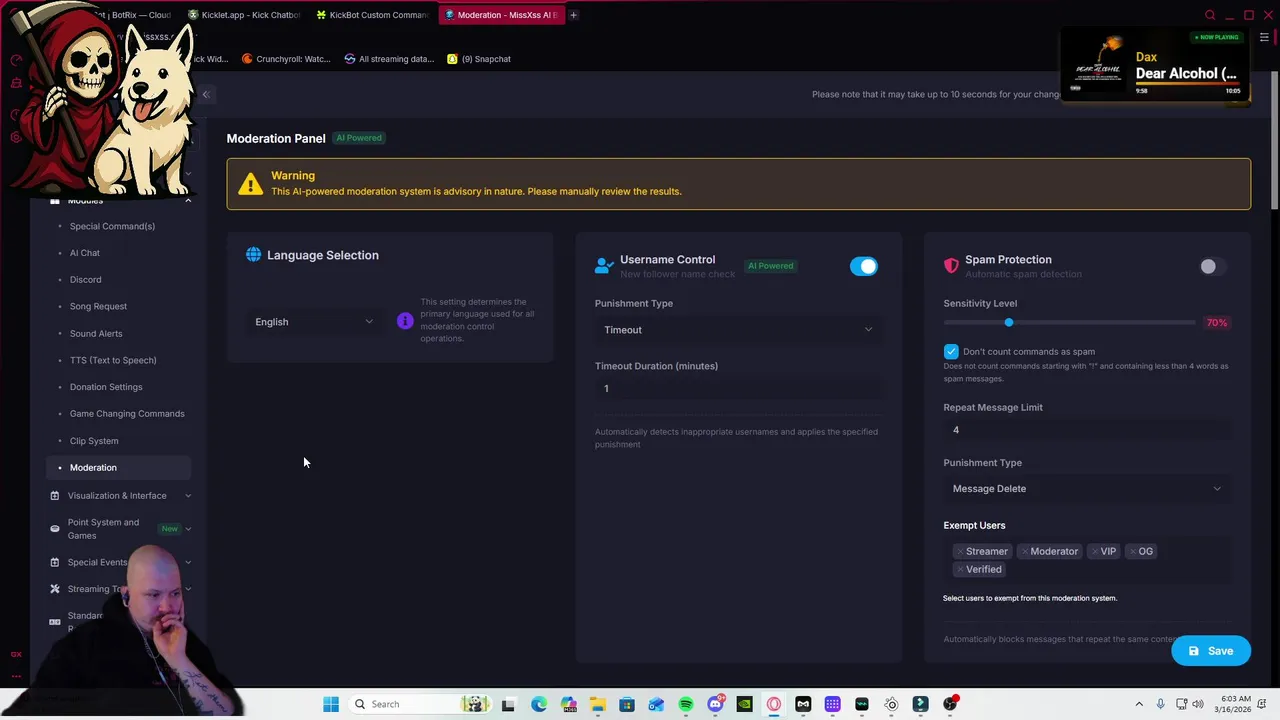The height and width of the screenshot is (720, 1280).
Task: Open the Snapchat bookmark
Action: click(x=479, y=59)
